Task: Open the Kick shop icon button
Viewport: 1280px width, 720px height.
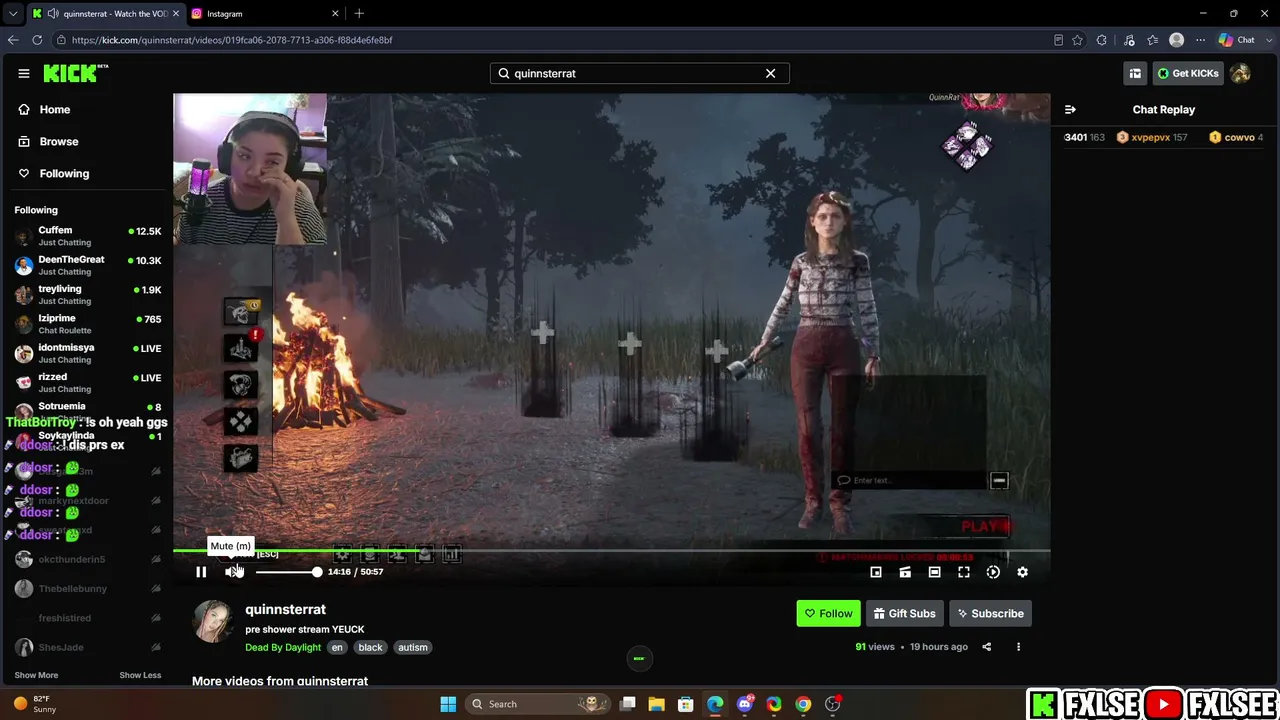Action: point(1135,73)
